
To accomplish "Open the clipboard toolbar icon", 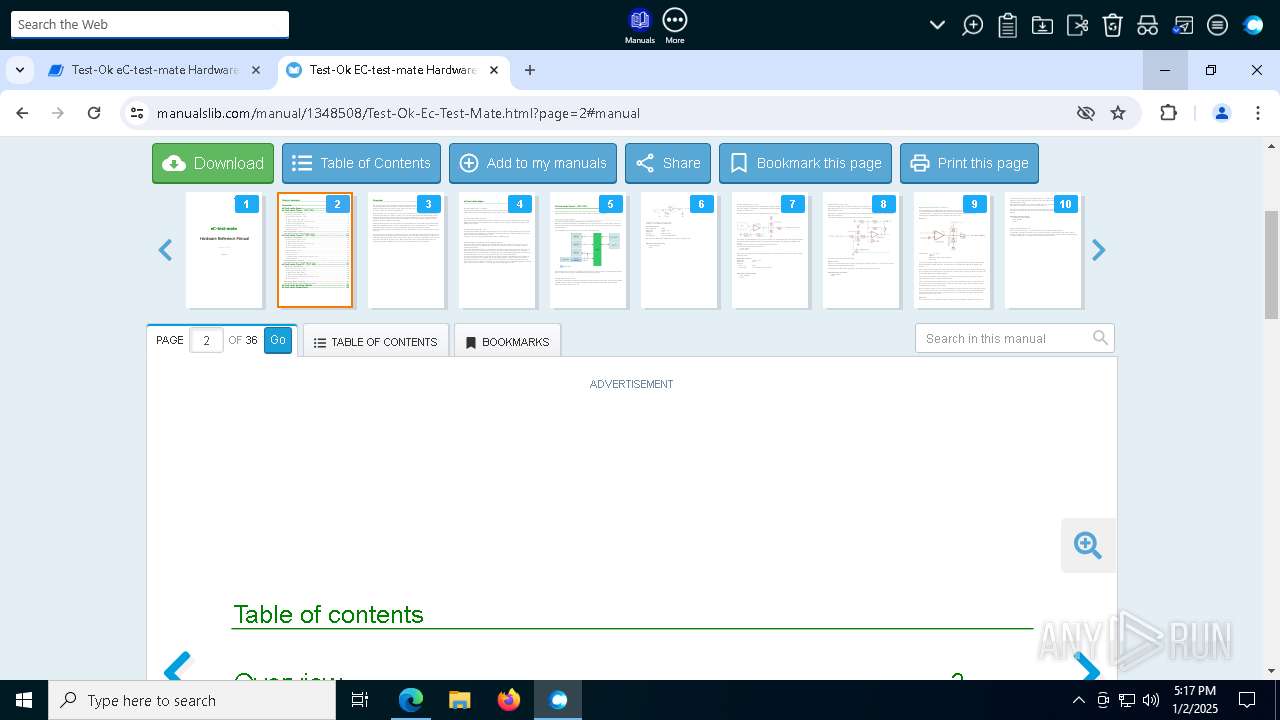I will (1007, 25).
